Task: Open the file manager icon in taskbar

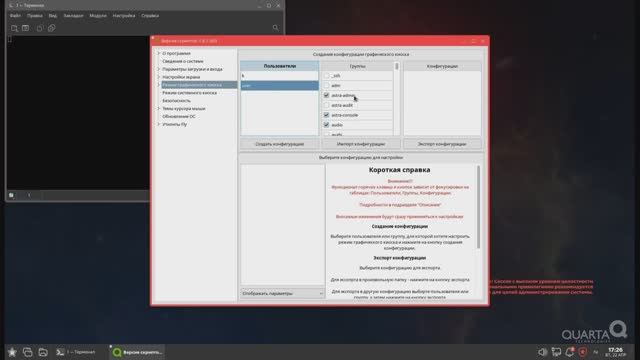Action: 43,352
